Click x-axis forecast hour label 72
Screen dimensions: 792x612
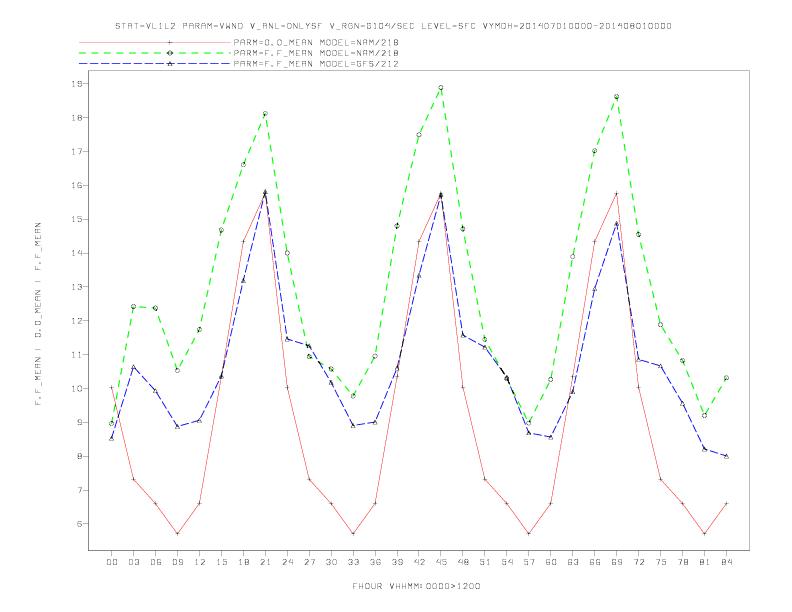click(x=639, y=562)
